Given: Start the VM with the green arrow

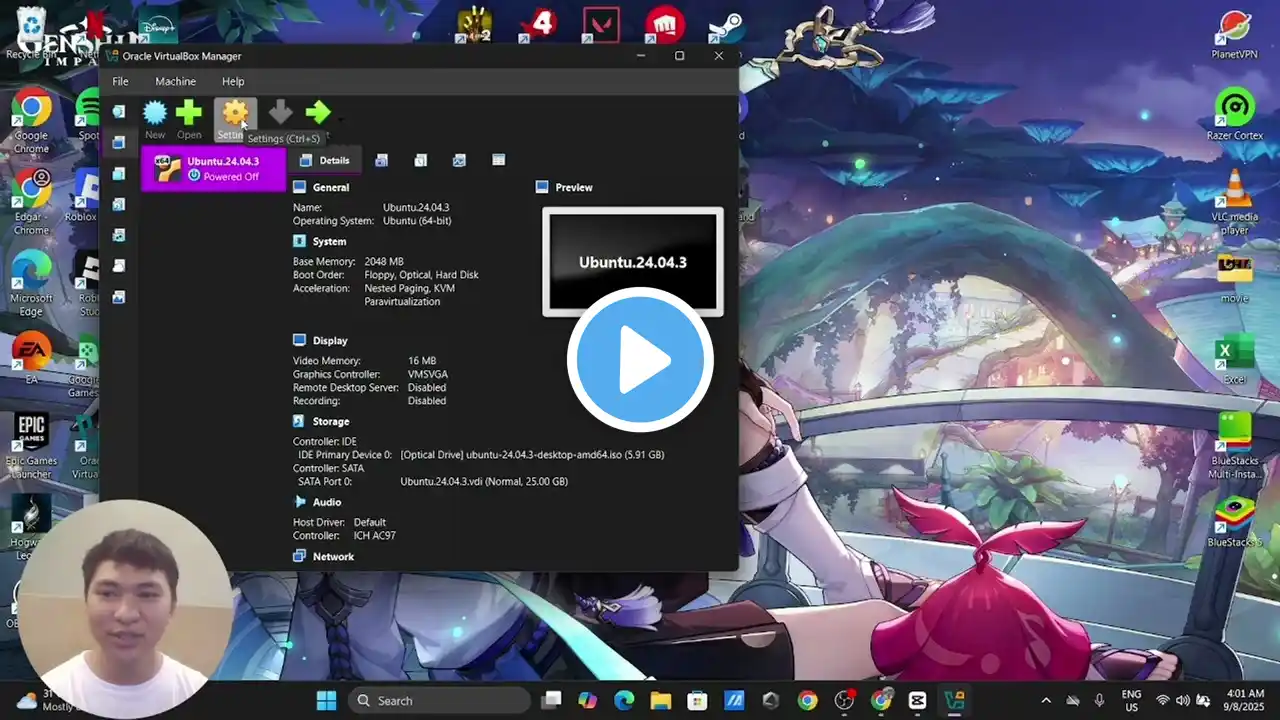Looking at the screenshot, I should click(x=317, y=113).
